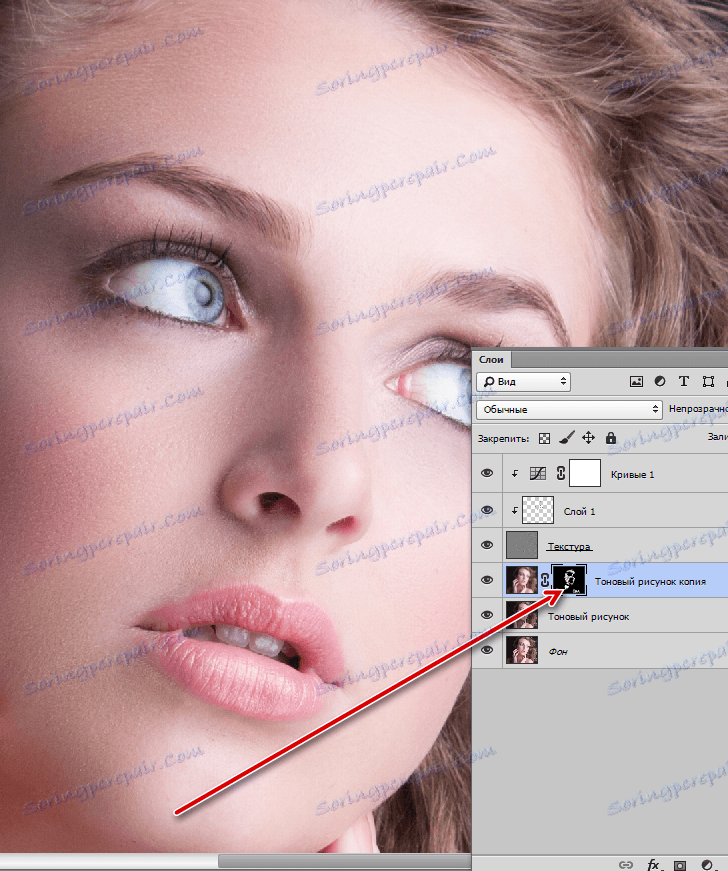Hide the Тоновый рисунок layer
The image size is (728, 871).
coord(487,615)
